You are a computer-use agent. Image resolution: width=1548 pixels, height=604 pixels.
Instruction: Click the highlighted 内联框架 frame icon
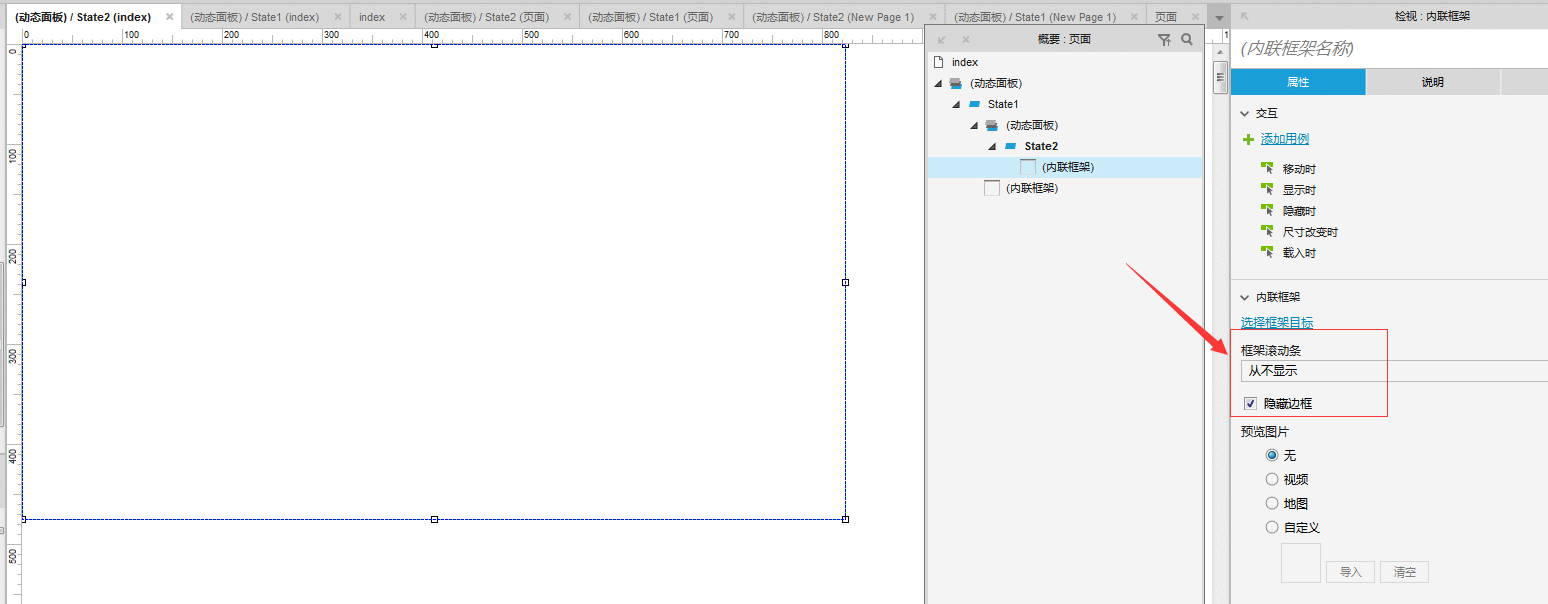click(1028, 167)
